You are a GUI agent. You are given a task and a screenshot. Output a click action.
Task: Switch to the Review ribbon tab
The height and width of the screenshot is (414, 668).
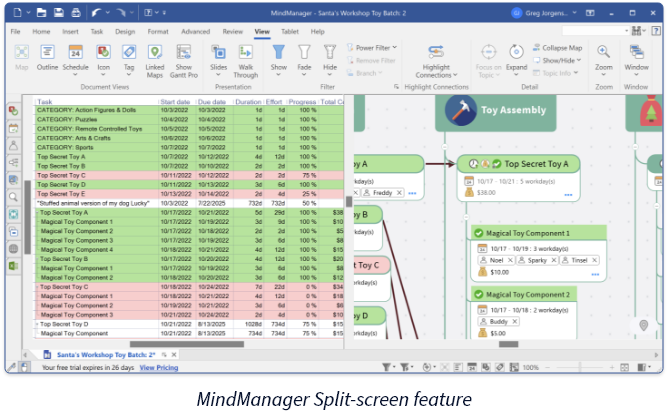233,32
